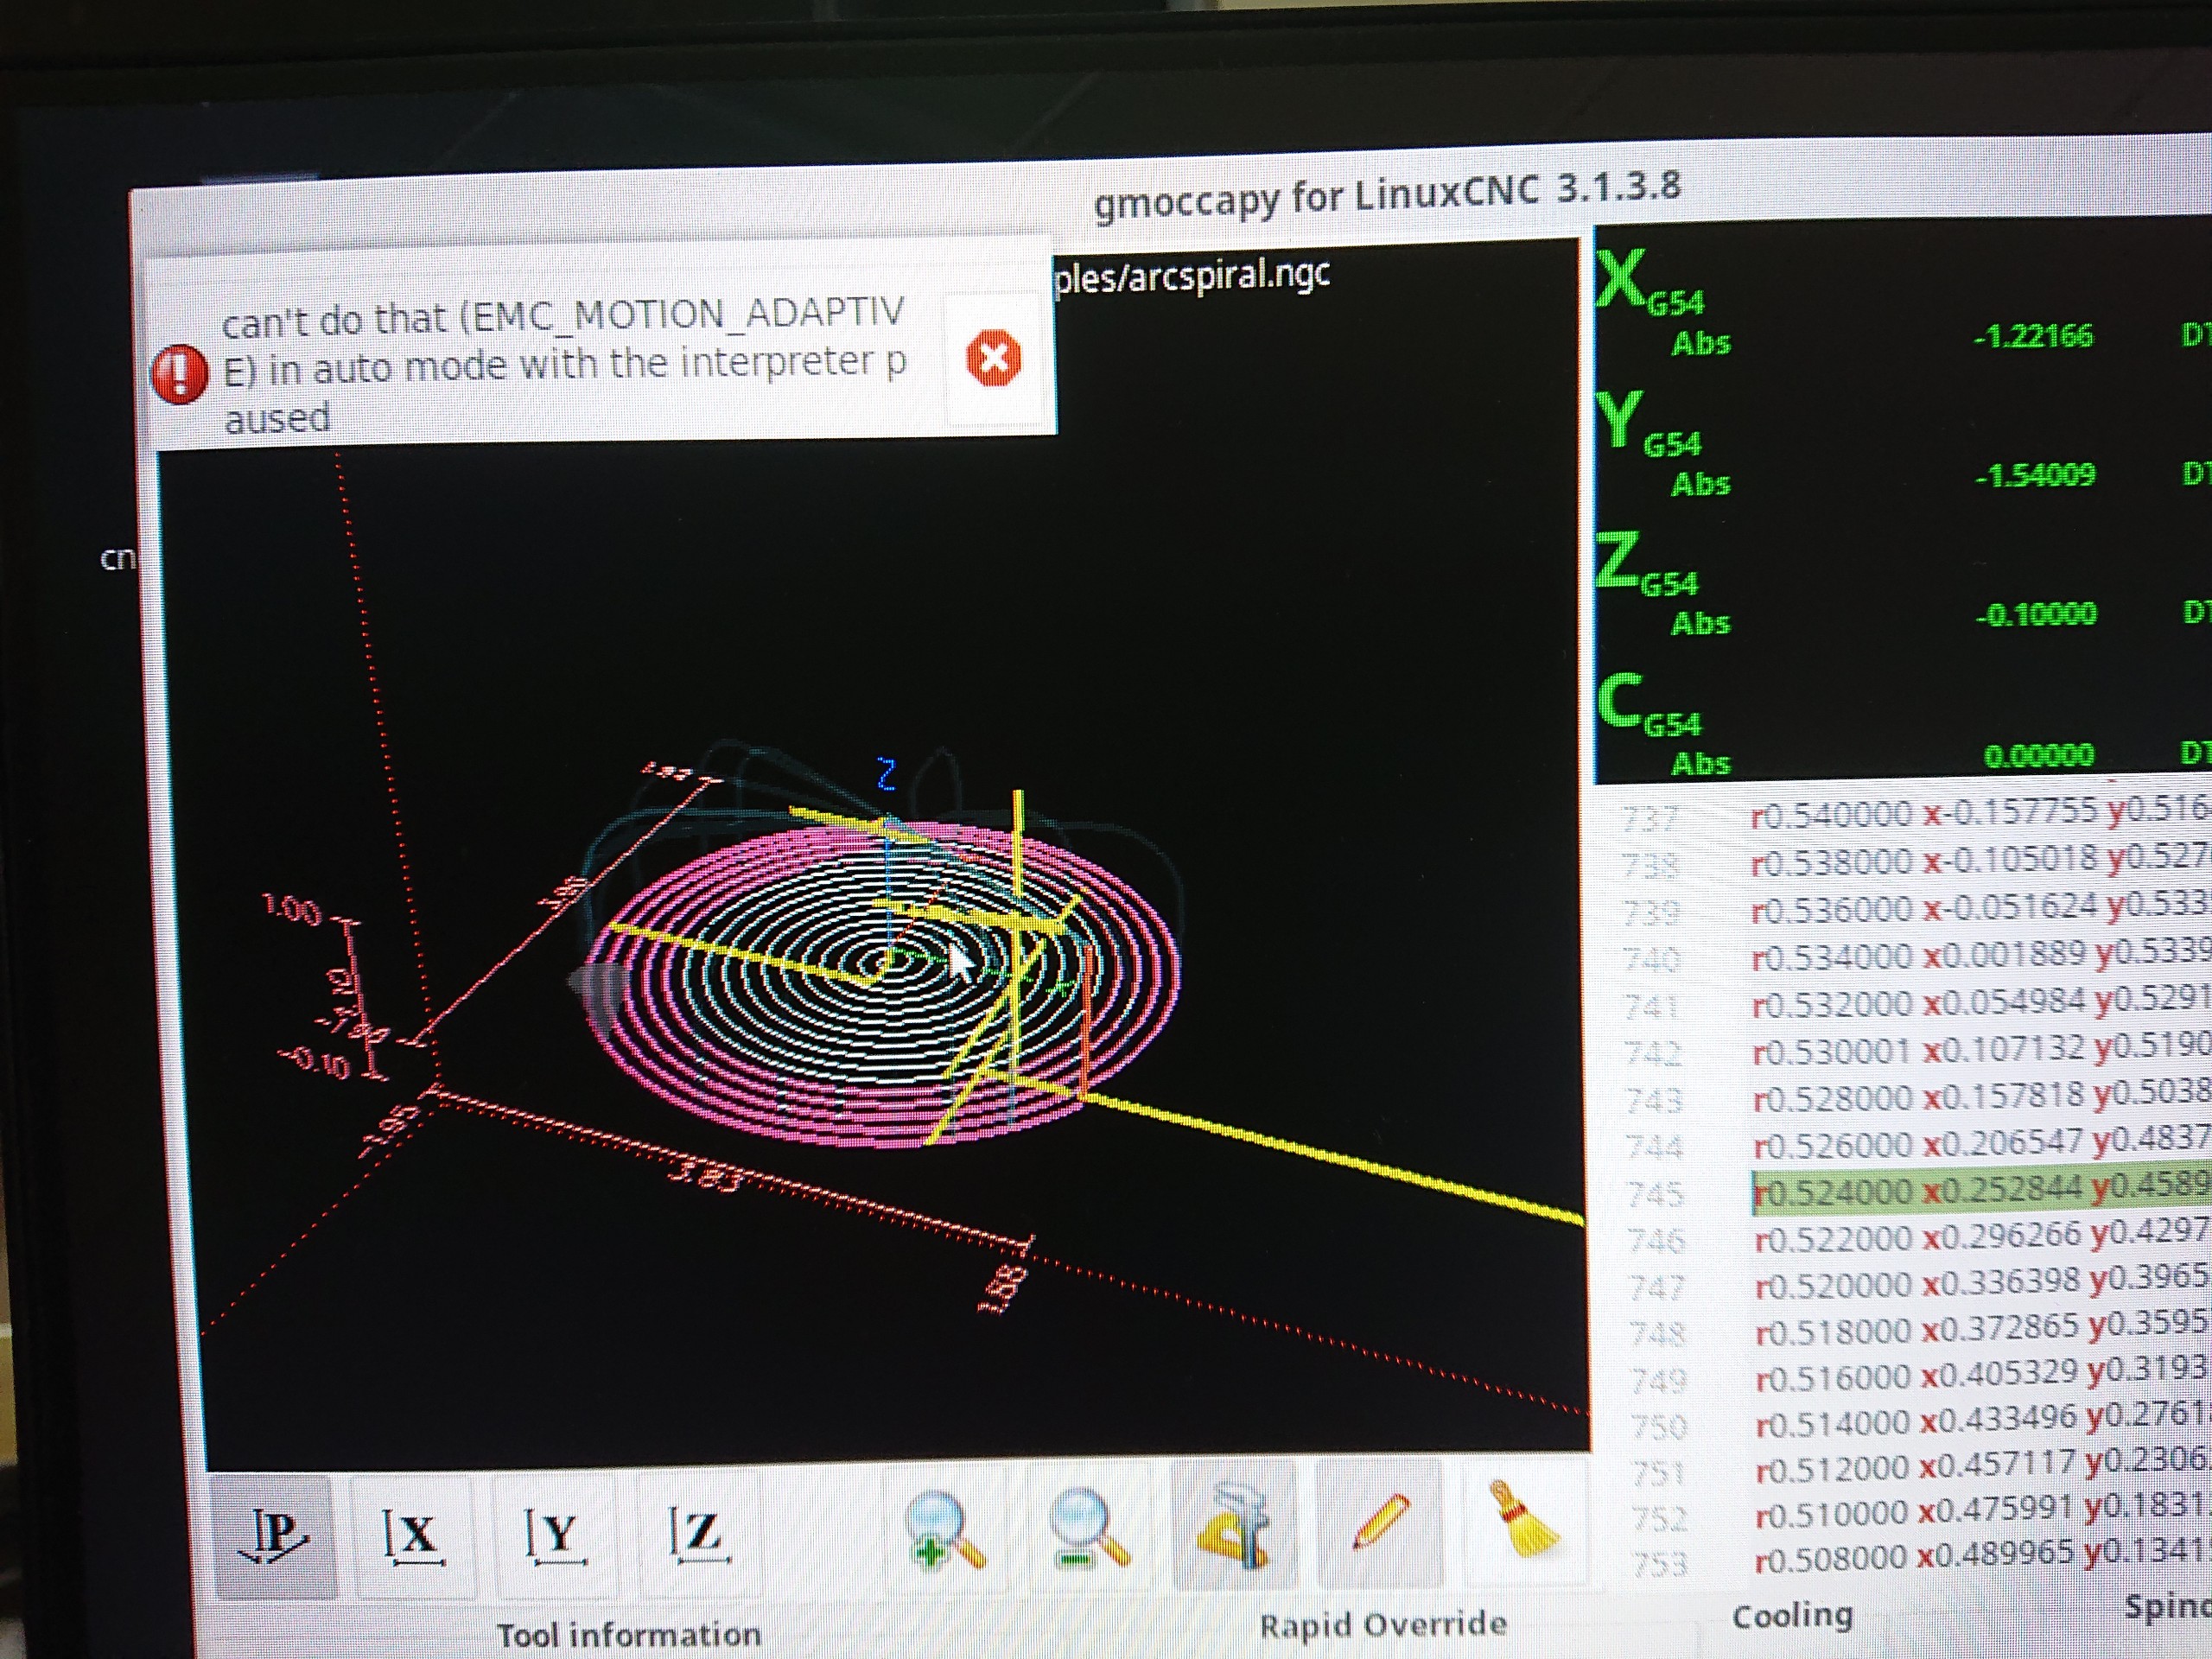2212x1659 pixels.
Task: Click the Cooling frame label
Action: pyautogui.click(x=1792, y=1615)
